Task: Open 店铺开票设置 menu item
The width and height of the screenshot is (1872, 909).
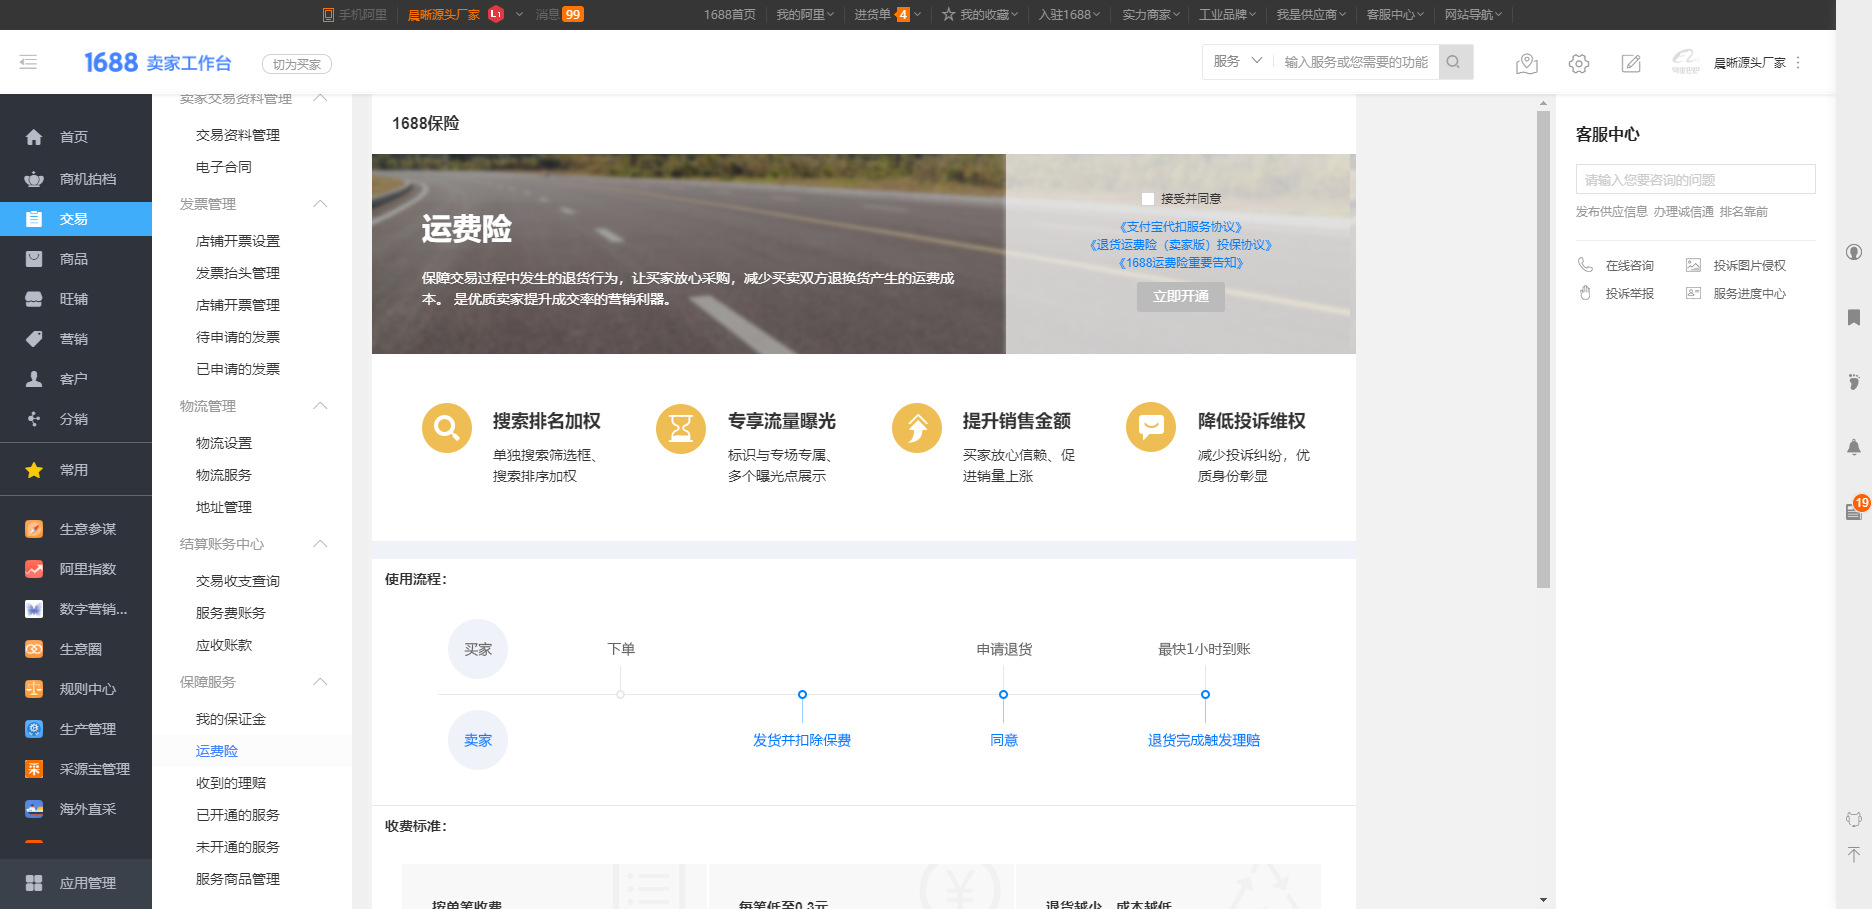Action: (238, 241)
